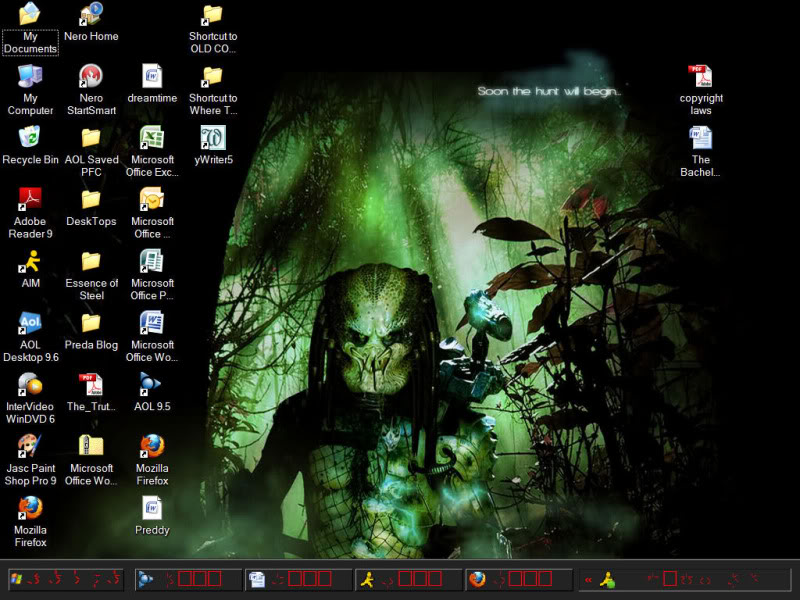800x600 pixels.
Task: Click the DeskTops folder icon
Action: click(91, 208)
